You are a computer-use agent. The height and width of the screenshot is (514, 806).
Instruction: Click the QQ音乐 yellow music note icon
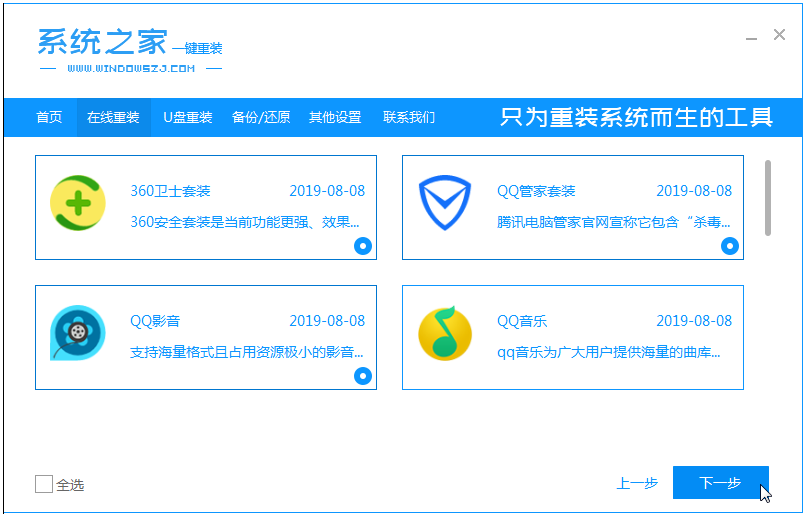tap(445, 333)
